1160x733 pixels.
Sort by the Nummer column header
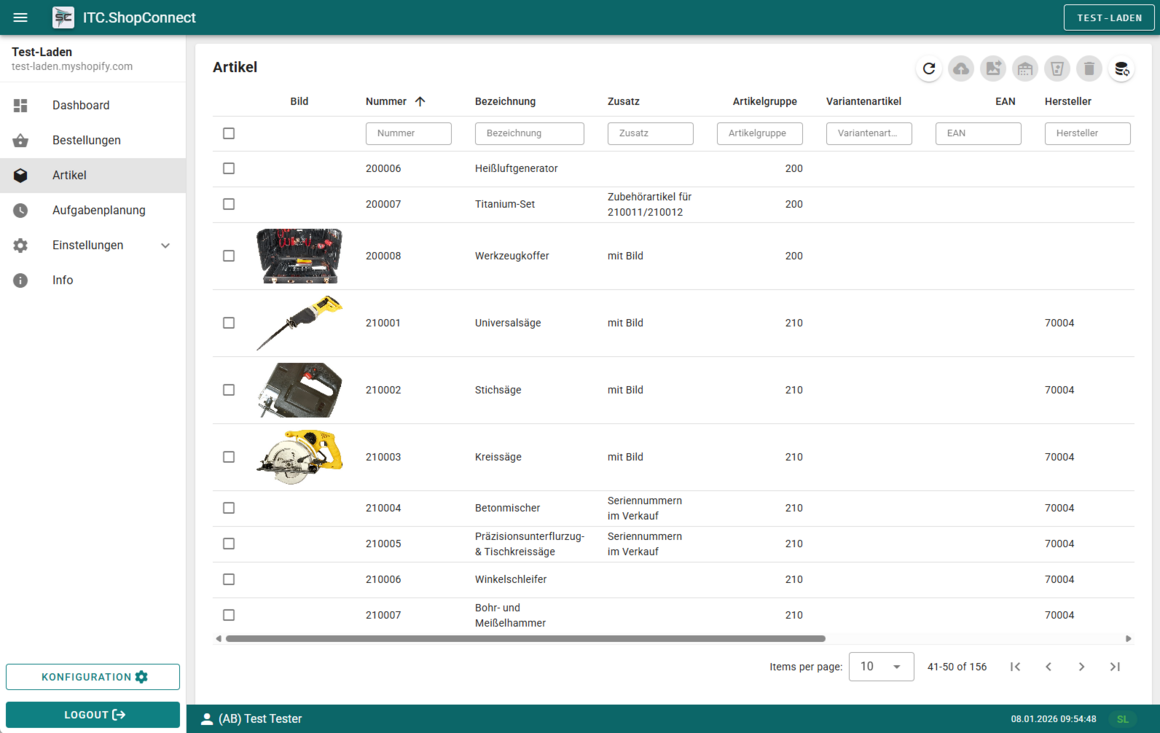tap(386, 101)
